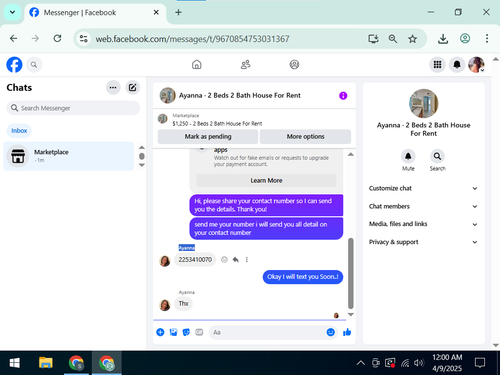
Task: Expand Privacy & support section
Action: pos(423,242)
